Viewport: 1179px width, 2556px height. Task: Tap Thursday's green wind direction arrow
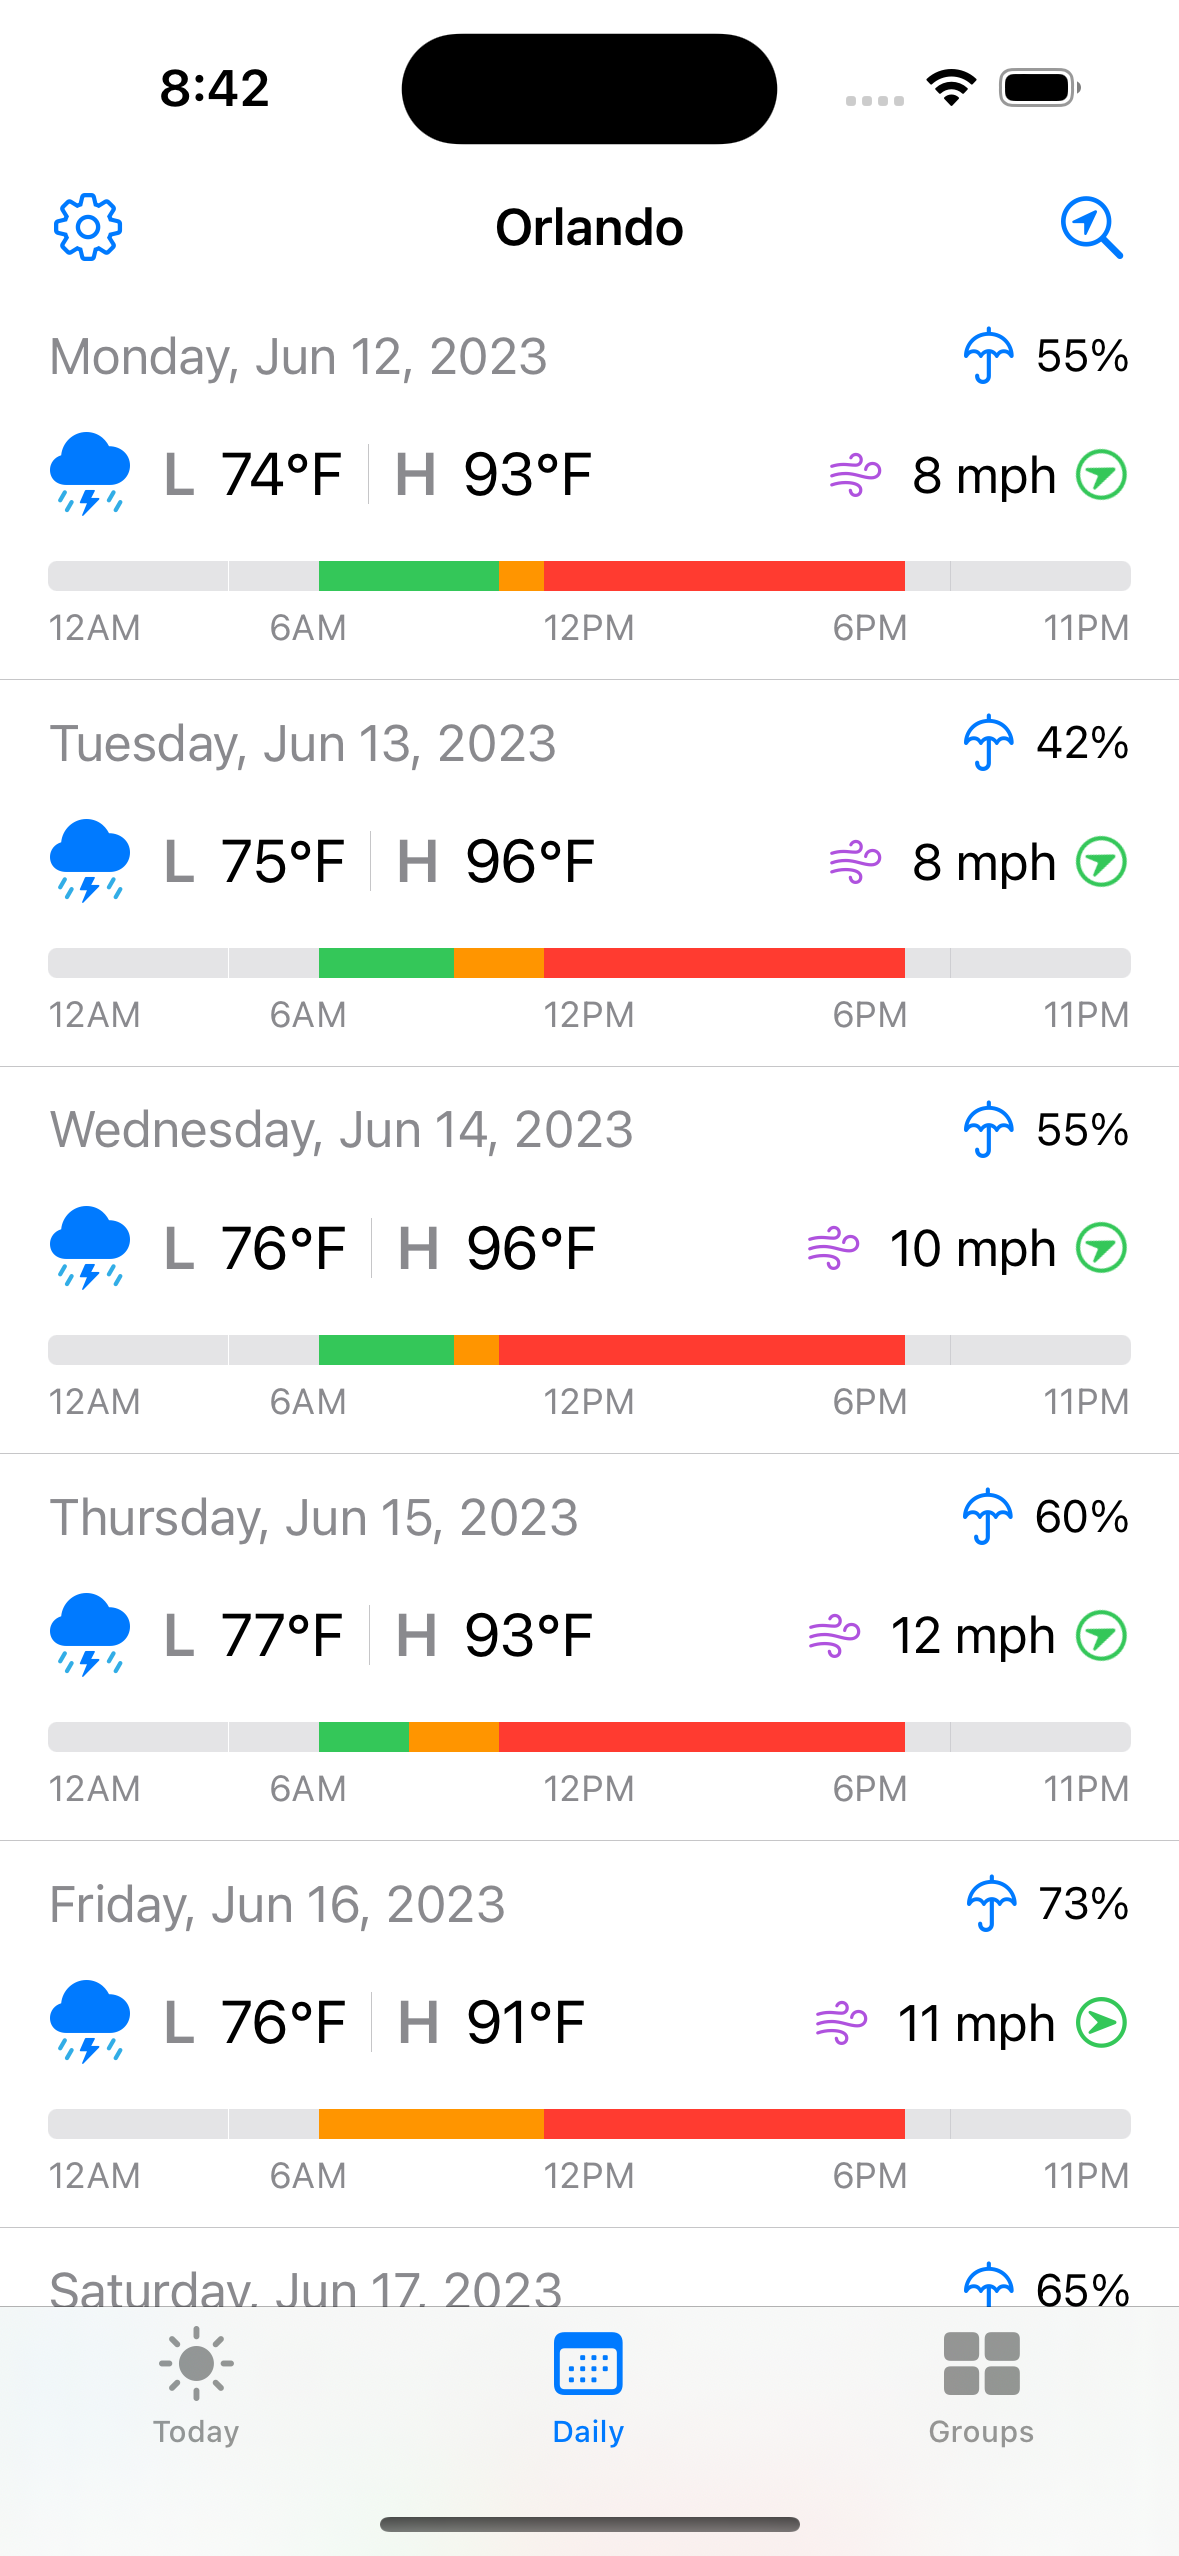[x=1101, y=1636]
